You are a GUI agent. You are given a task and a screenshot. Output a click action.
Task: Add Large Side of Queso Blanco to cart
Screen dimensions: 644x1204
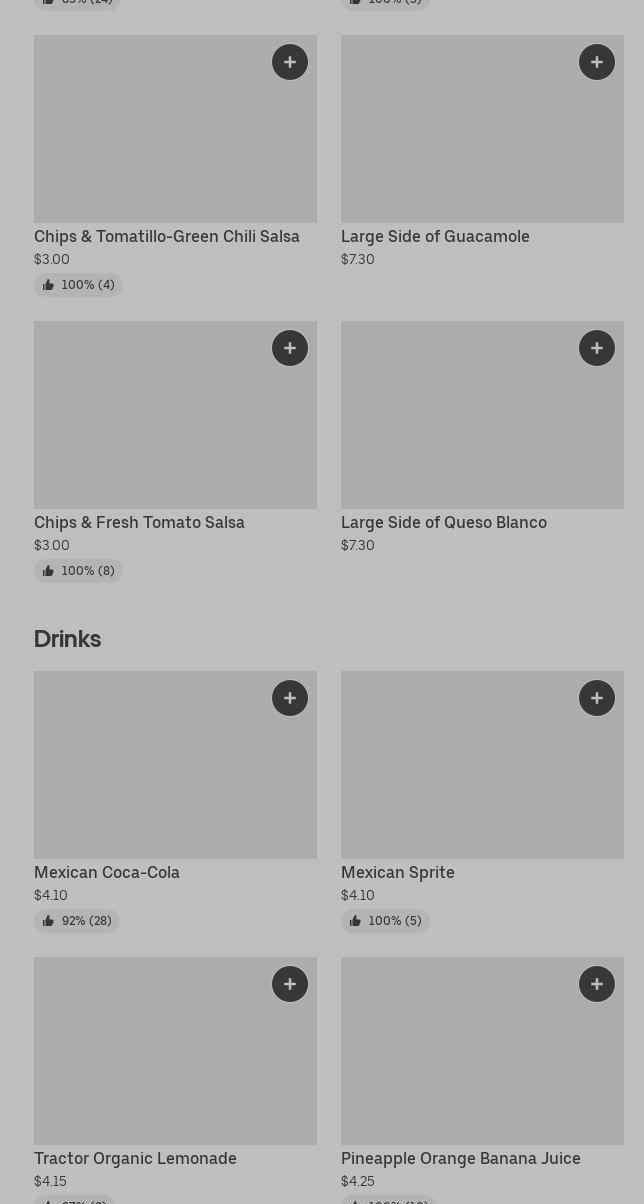coord(597,348)
